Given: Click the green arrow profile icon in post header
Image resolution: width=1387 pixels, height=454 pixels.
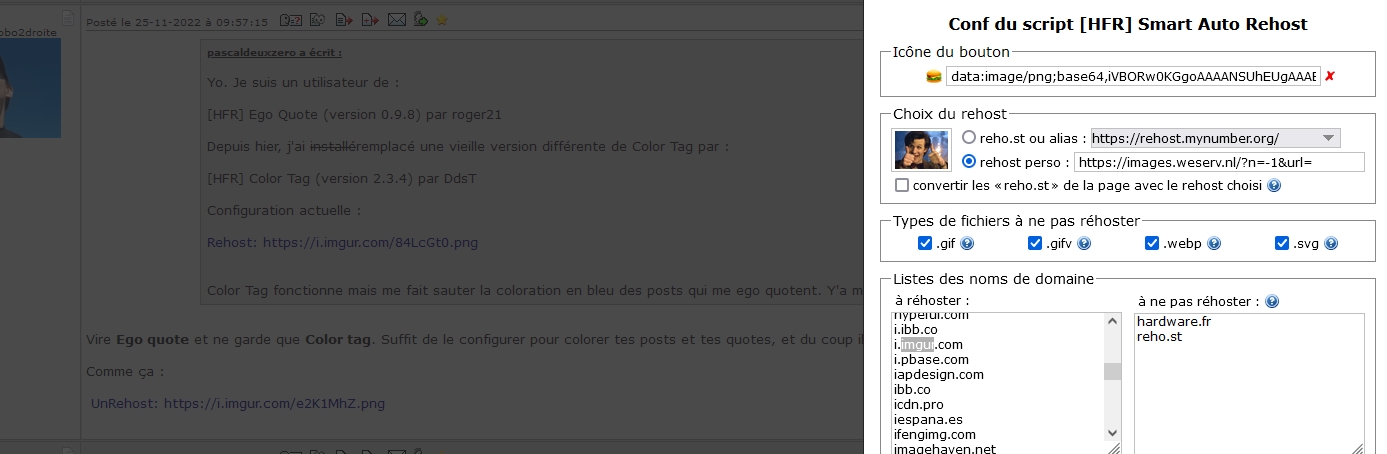Looking at the screenshot, I should [421, 19].
